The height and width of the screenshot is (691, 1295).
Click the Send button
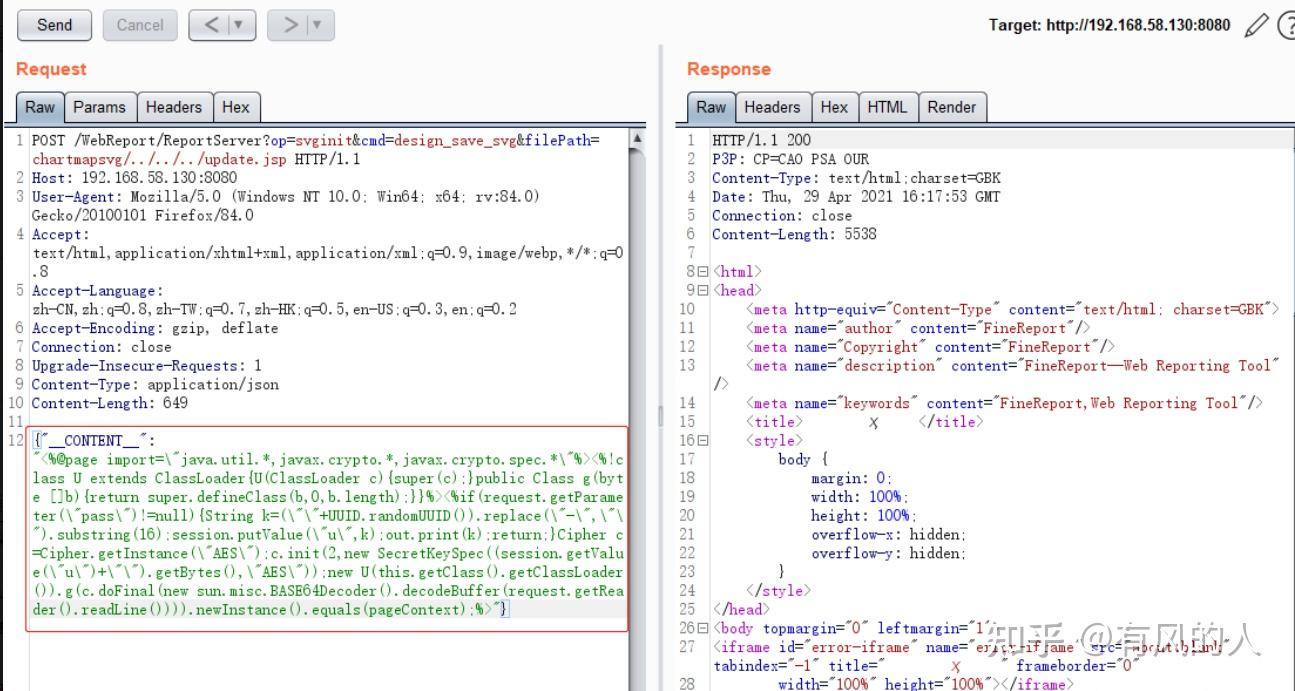54,25
